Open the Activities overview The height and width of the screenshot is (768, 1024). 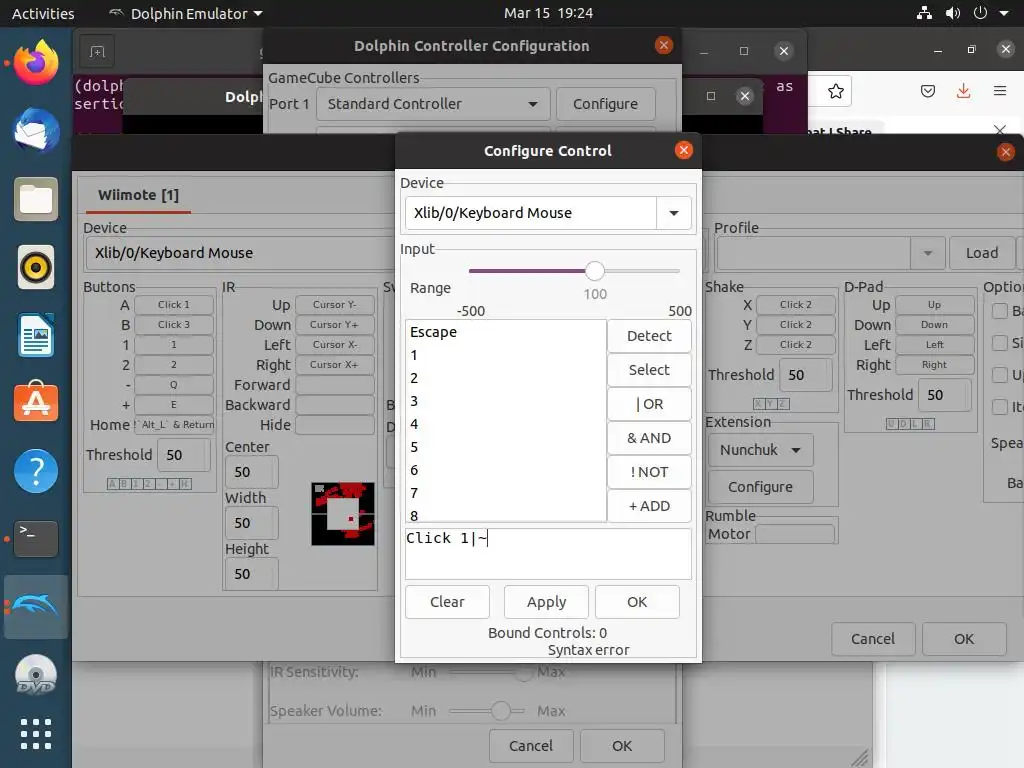(43, 13)
